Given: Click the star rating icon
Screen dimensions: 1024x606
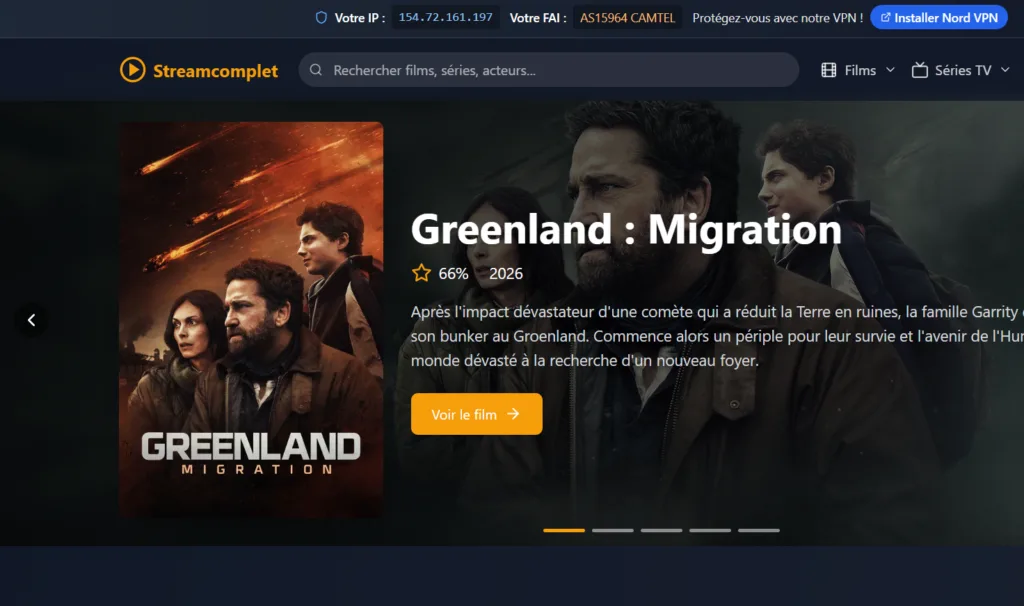Looking at the screenshot, I should pos(421,273).
